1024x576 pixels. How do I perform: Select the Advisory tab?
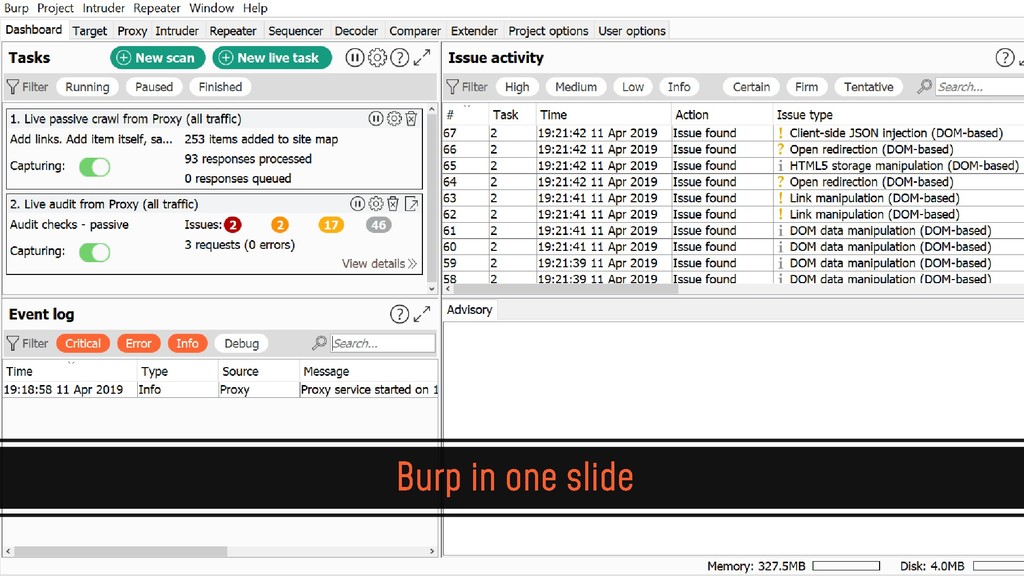click(470, 310)
